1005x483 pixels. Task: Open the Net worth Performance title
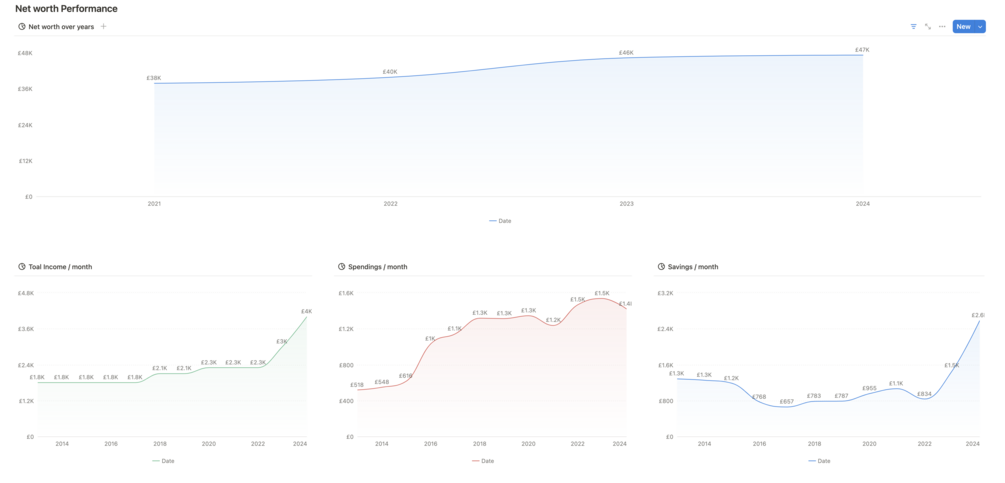(66, 9)
